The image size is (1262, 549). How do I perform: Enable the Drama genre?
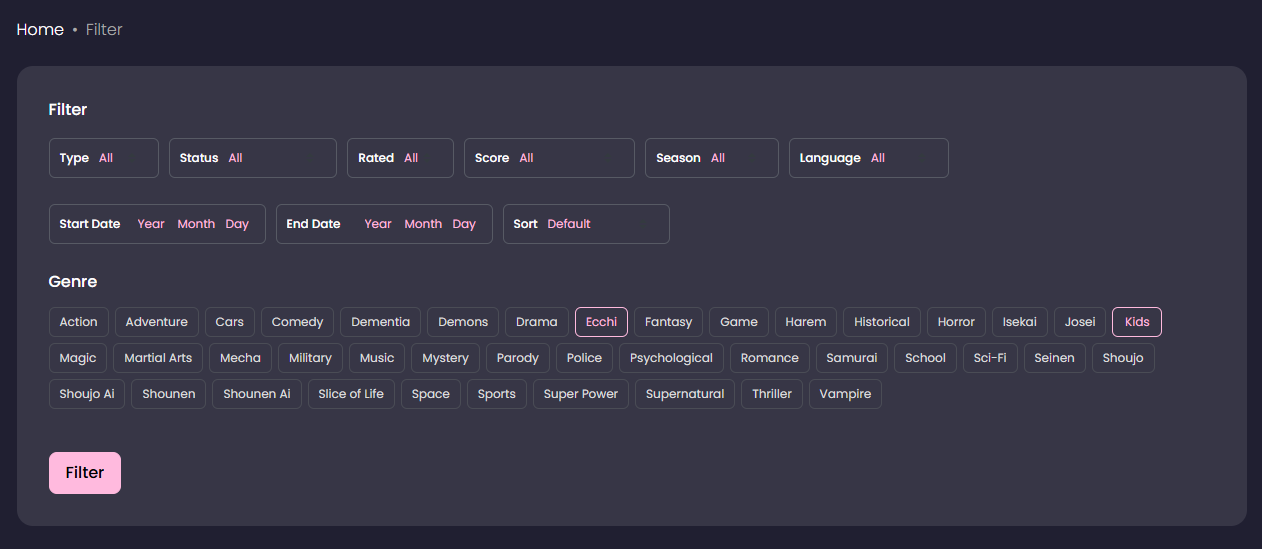coord(537,322)
